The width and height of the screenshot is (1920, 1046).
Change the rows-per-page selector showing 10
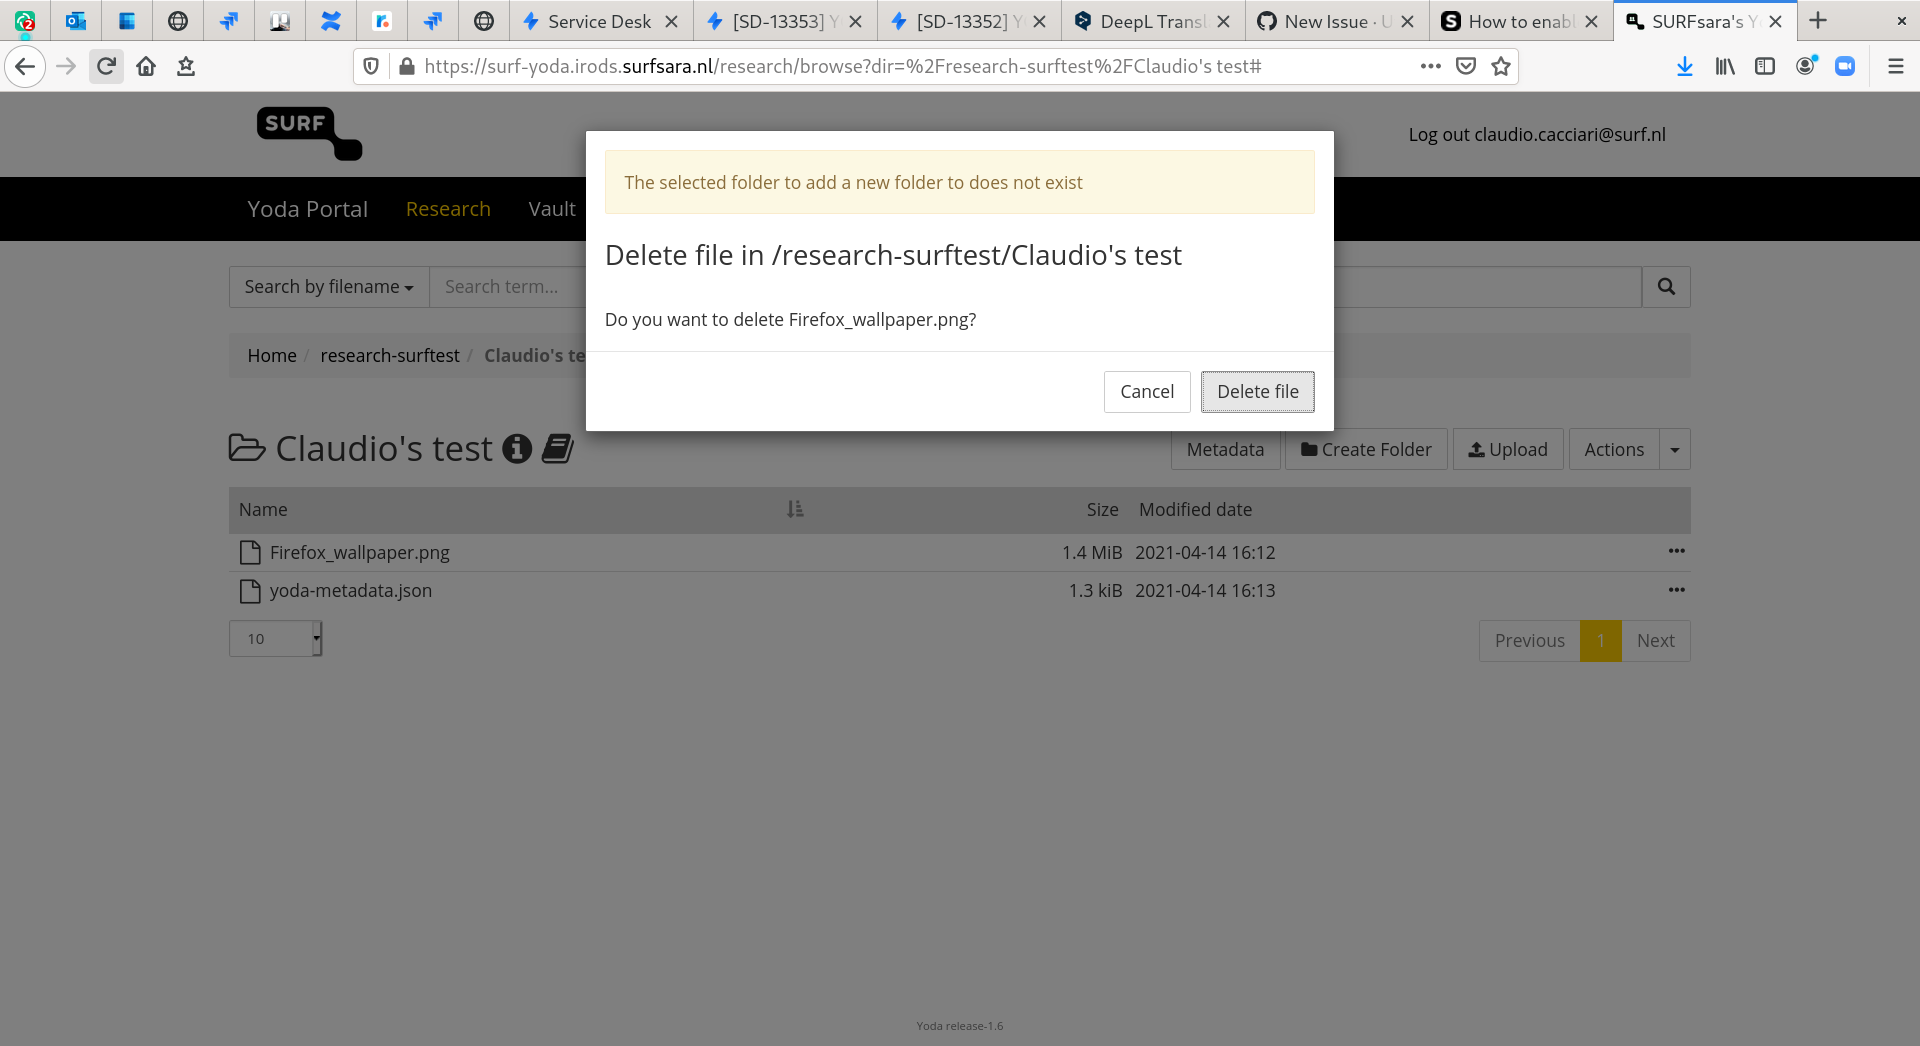pos(276,639)
